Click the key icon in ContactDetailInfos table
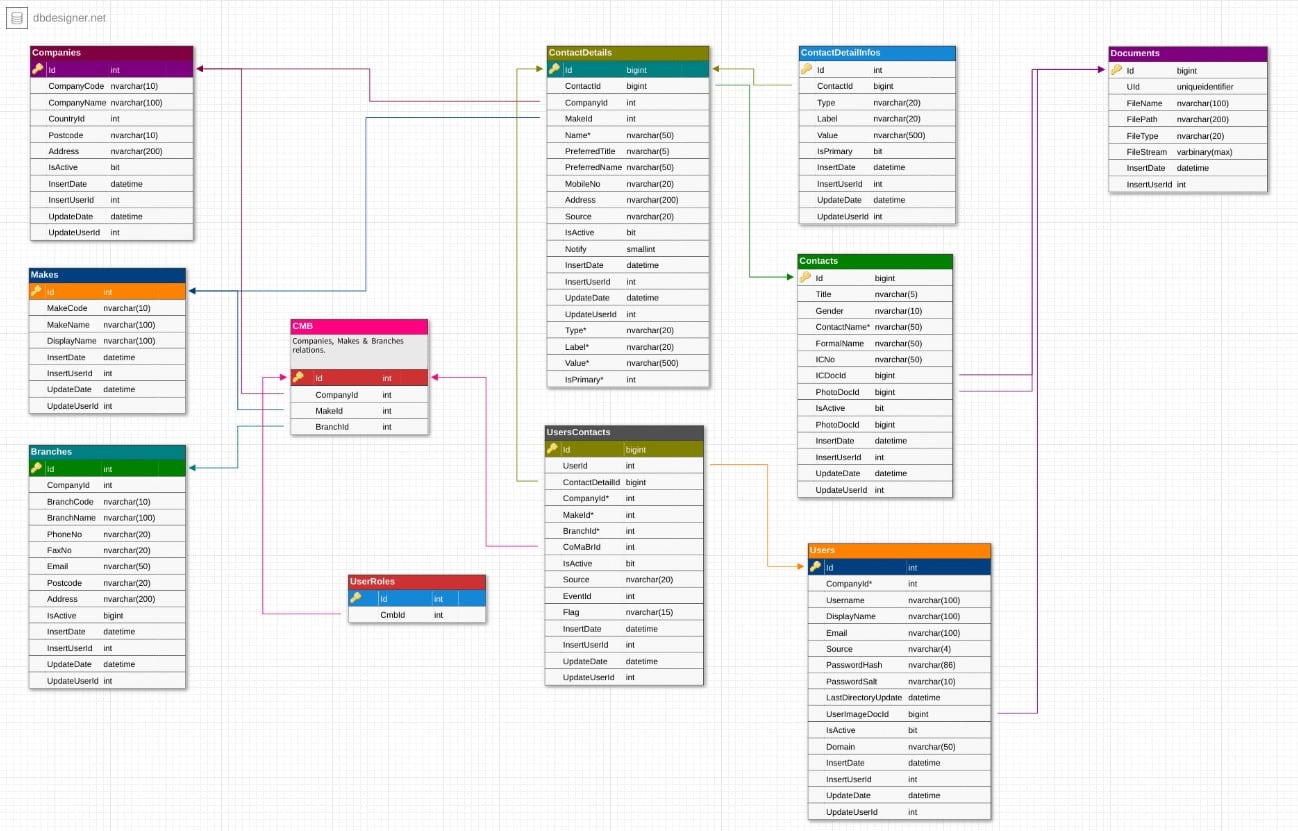The width and height of the screenshot is (1298, 831). coord(807,70)
